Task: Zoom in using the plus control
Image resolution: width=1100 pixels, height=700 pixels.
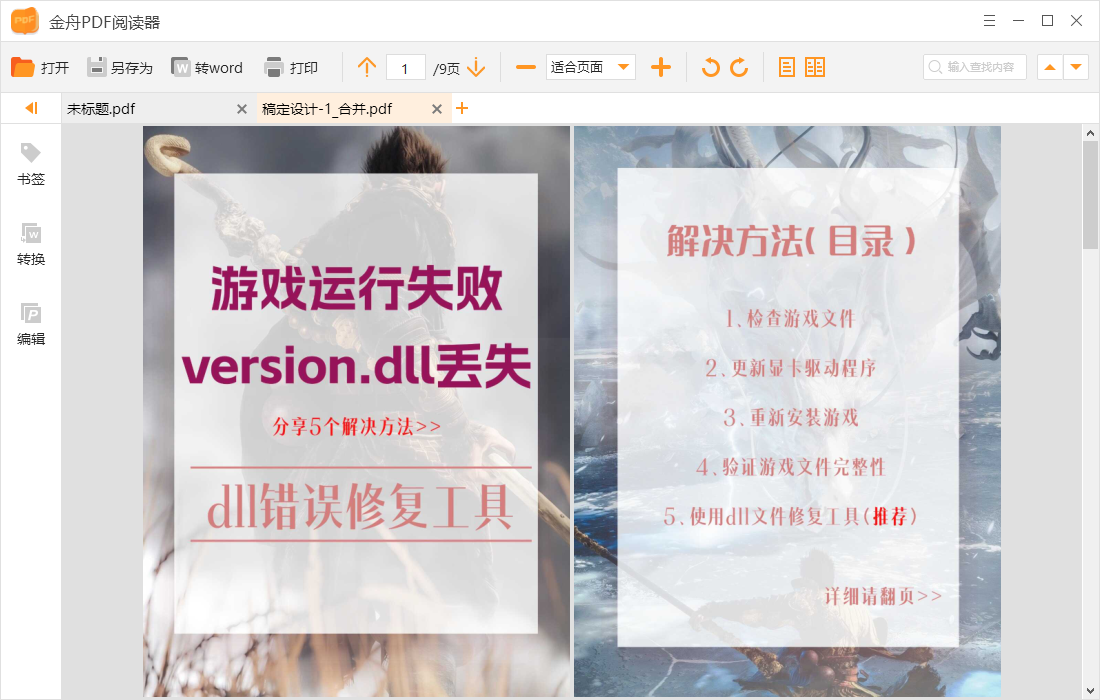Action: [660, 67]
